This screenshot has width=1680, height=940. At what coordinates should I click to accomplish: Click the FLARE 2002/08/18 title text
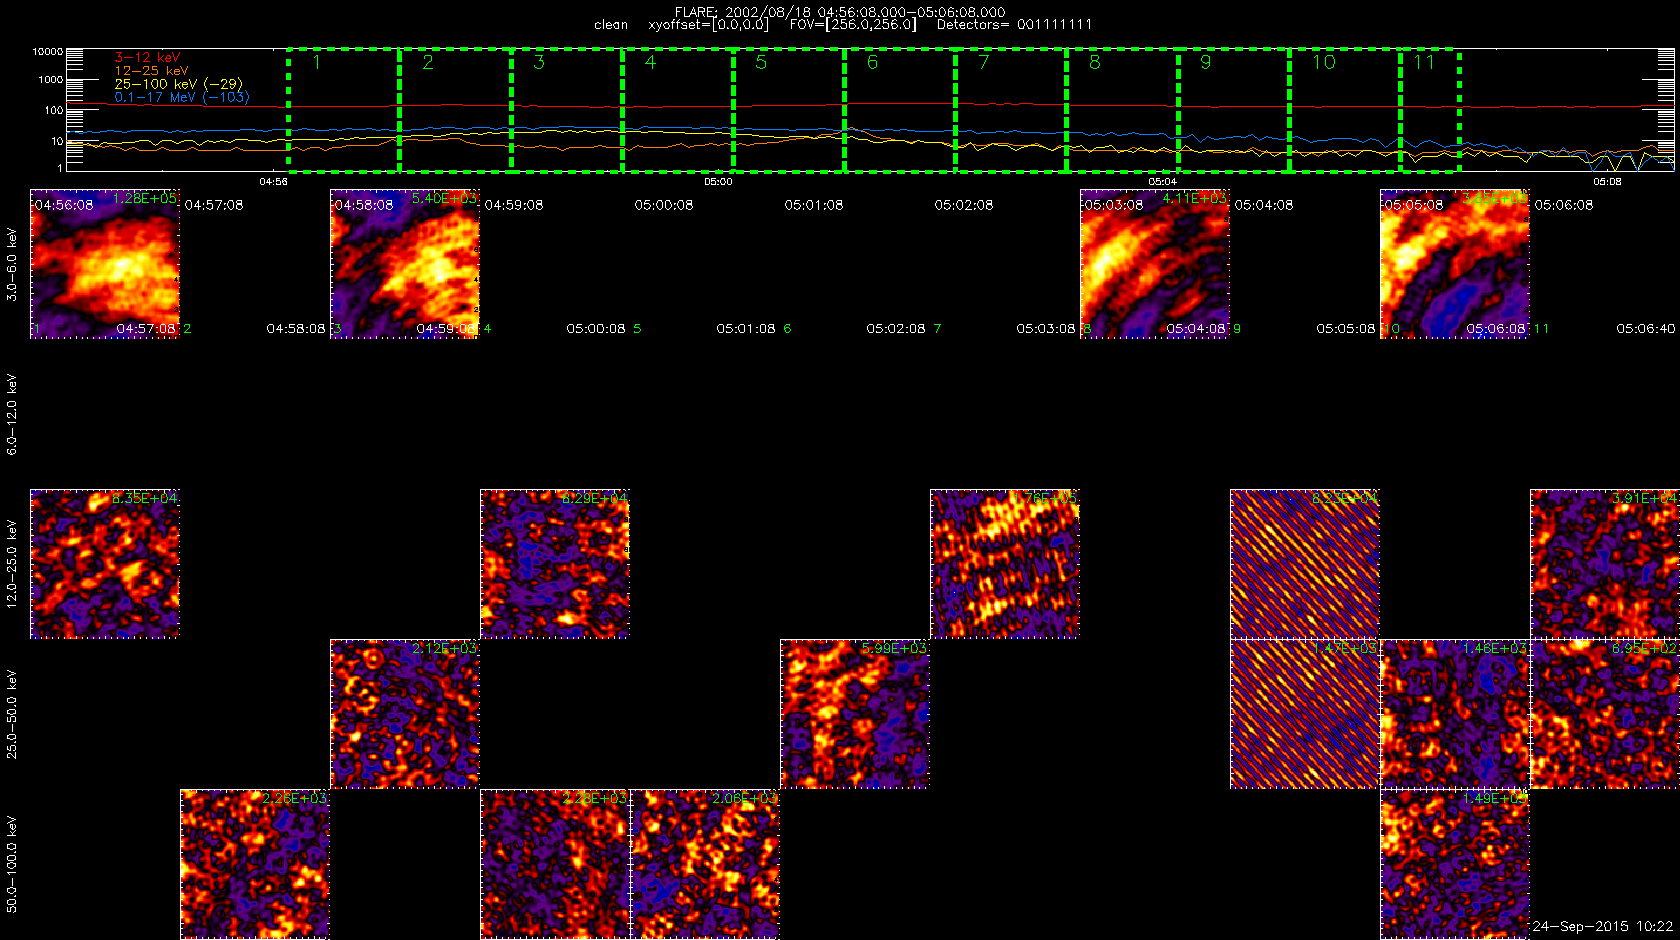[x=840, y=12]
